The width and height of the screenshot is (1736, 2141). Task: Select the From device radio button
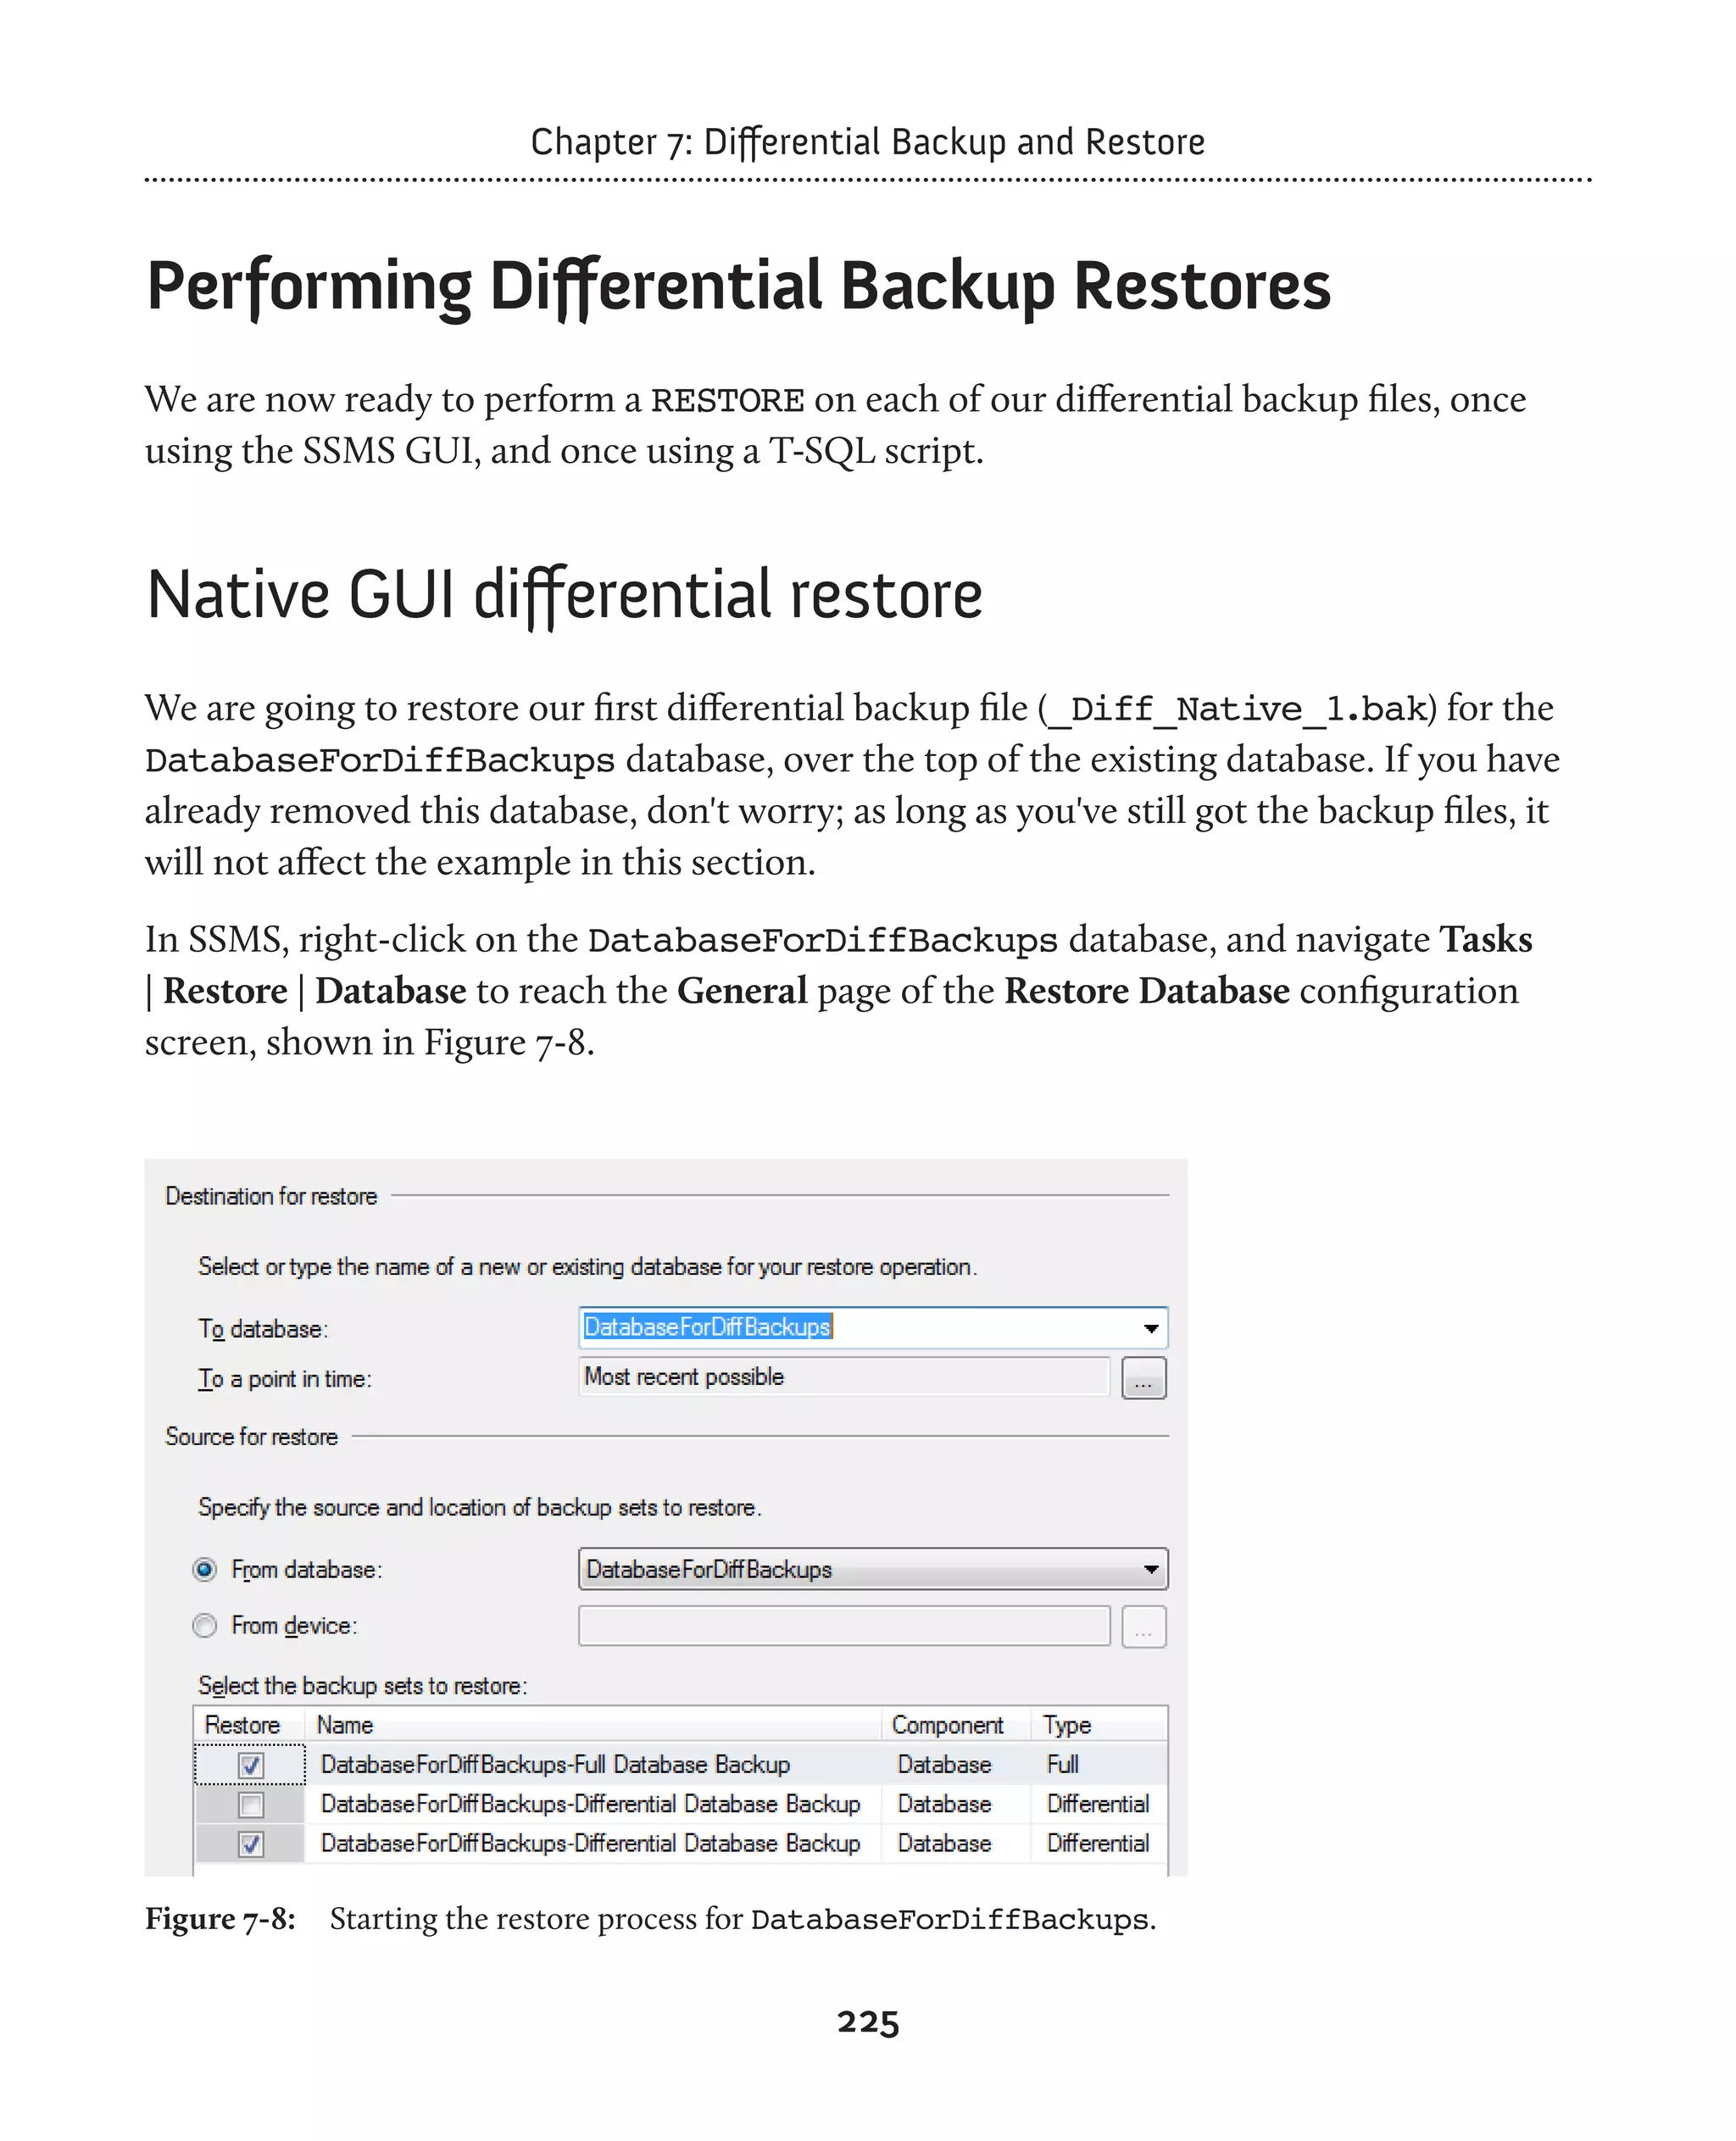click(204, 1625)
